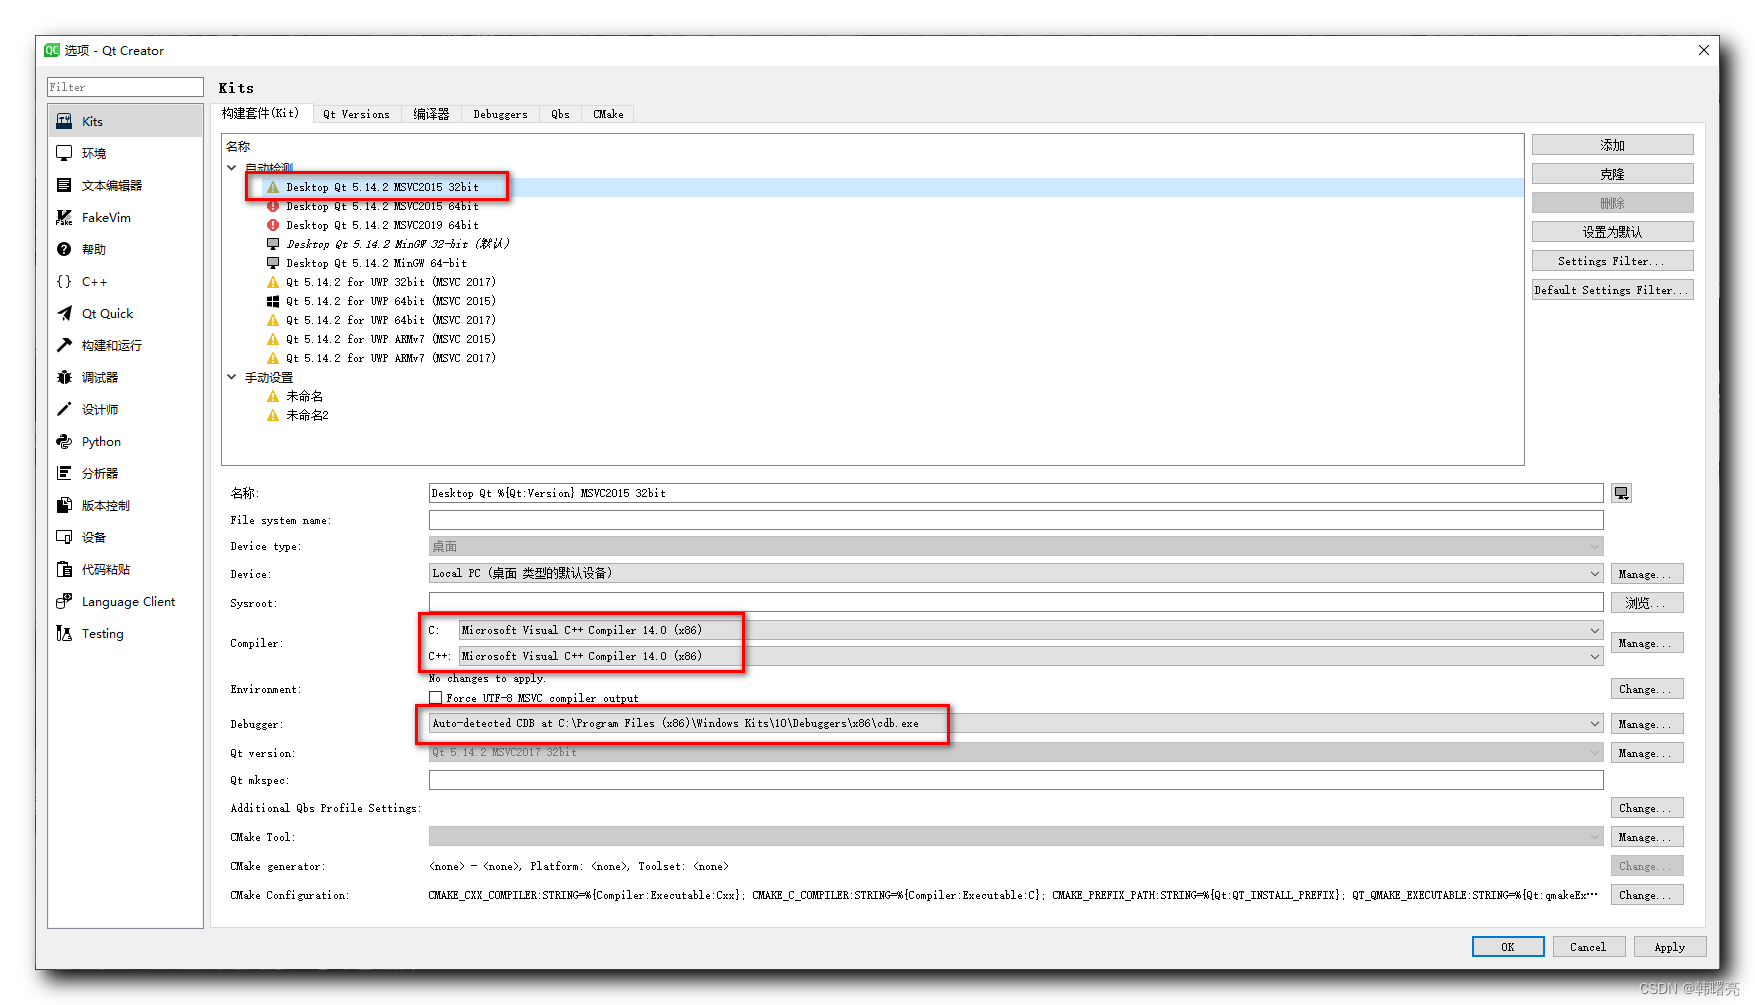
Task: Open the C++ compiler dropdown
Action: point(1593,656)
